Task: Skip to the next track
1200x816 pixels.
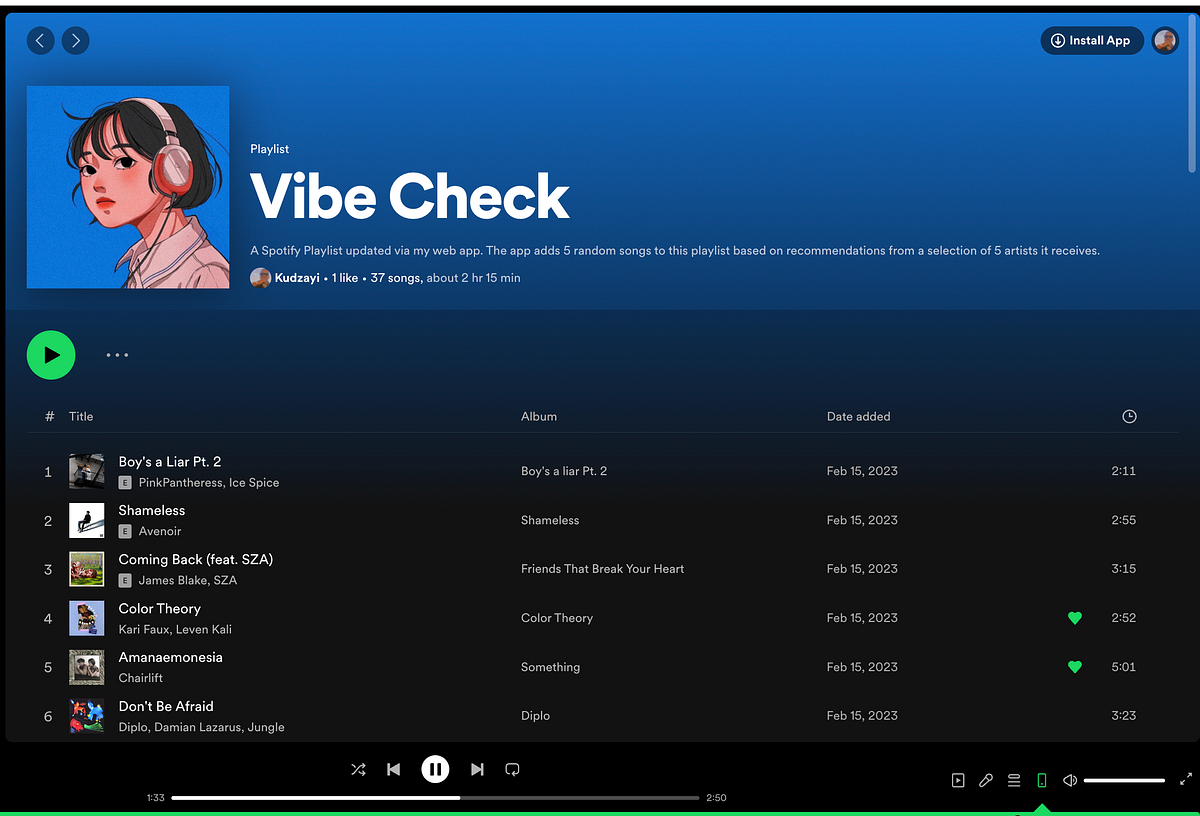Action: click(x=477, y=769)
